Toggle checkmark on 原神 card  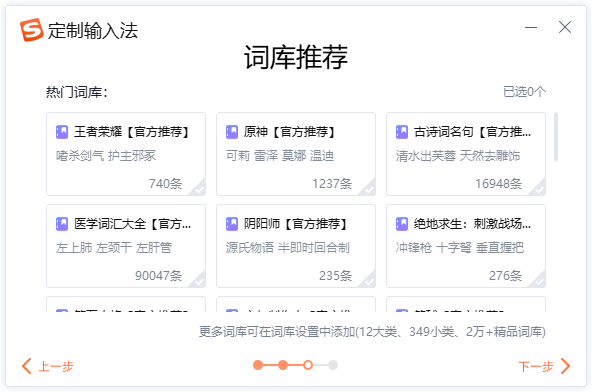(x=368, y=189)
